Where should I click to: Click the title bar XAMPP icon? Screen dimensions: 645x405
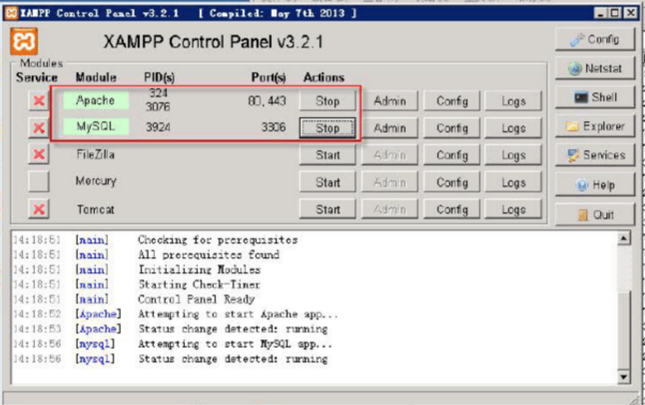(12, 13)
